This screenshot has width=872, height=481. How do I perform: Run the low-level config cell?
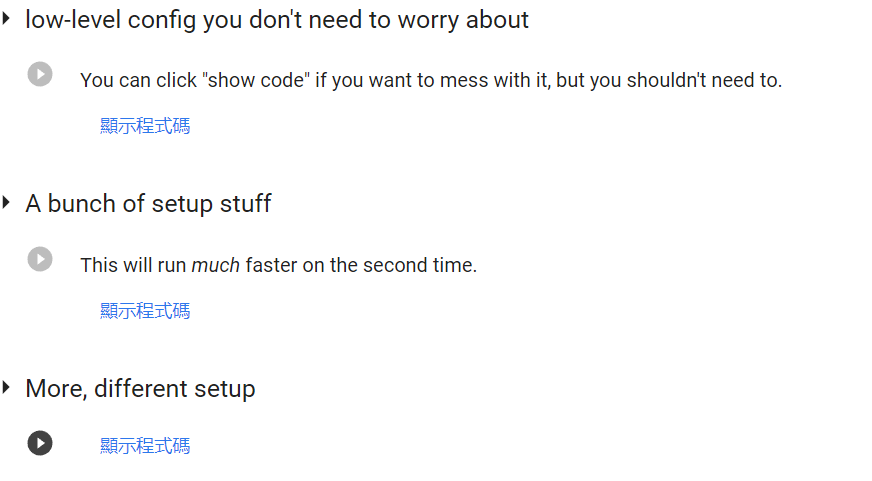(40, 74)
